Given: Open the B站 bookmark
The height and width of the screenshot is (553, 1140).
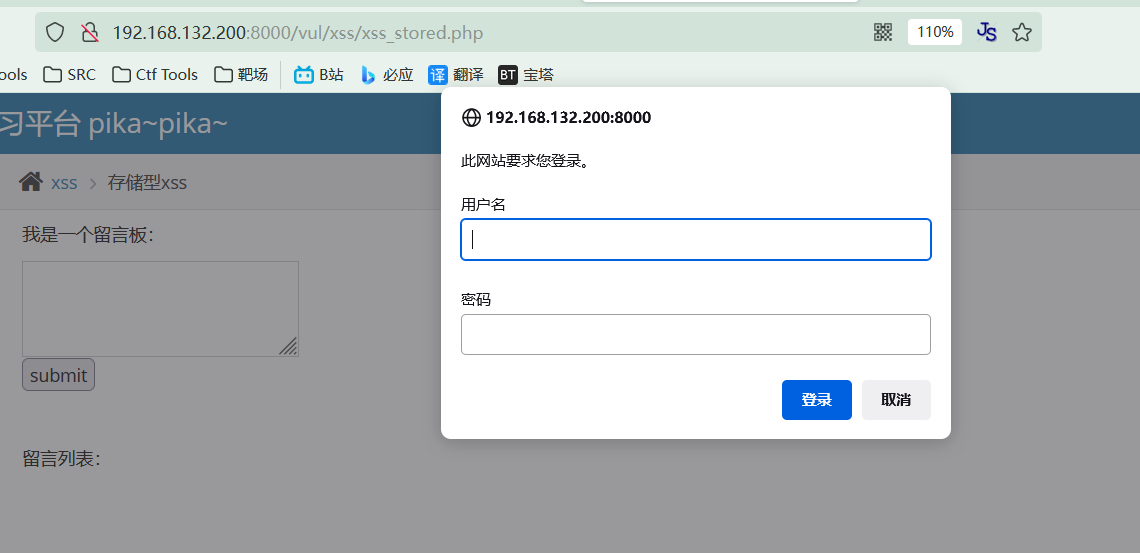Looking at the screenshot, I should (x=318, y=75).
